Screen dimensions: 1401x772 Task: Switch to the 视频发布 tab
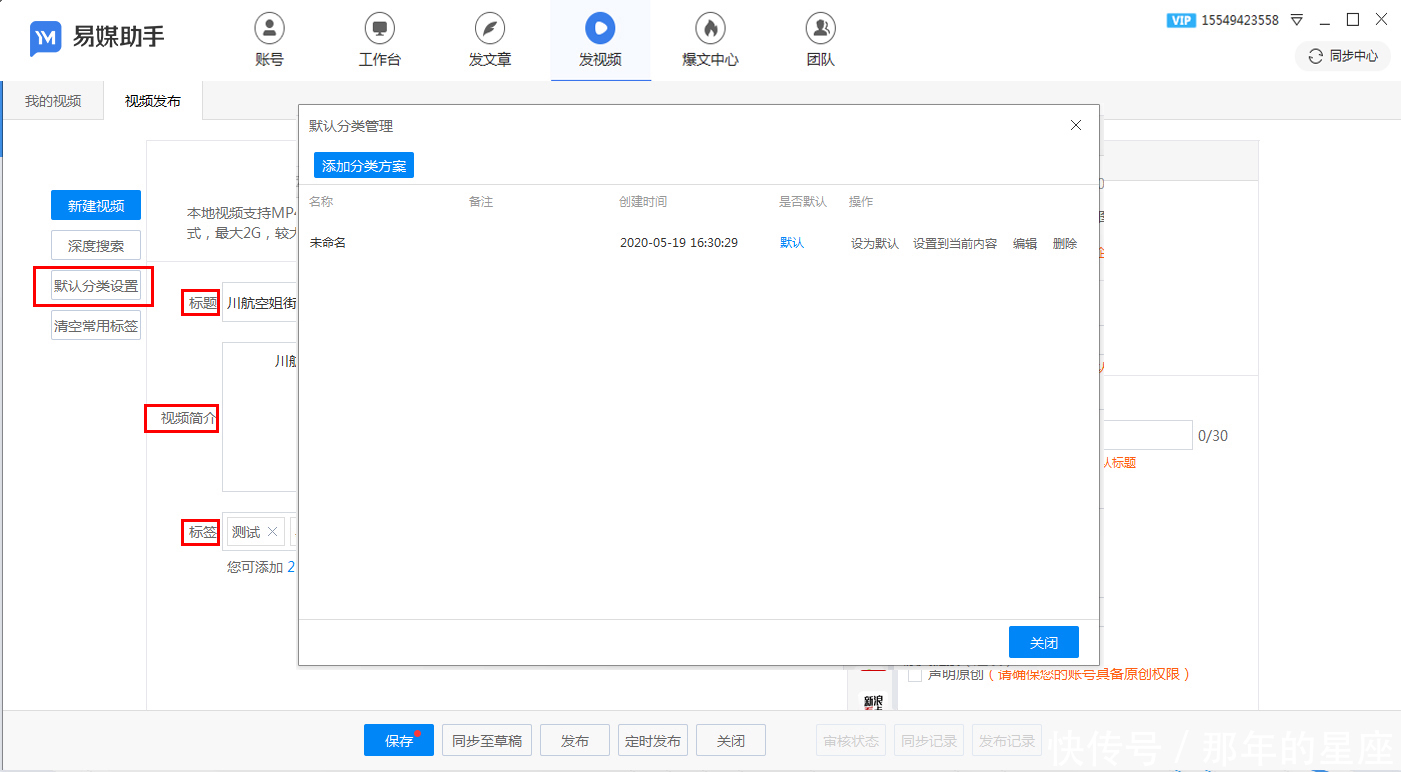[x=152, y=100]
